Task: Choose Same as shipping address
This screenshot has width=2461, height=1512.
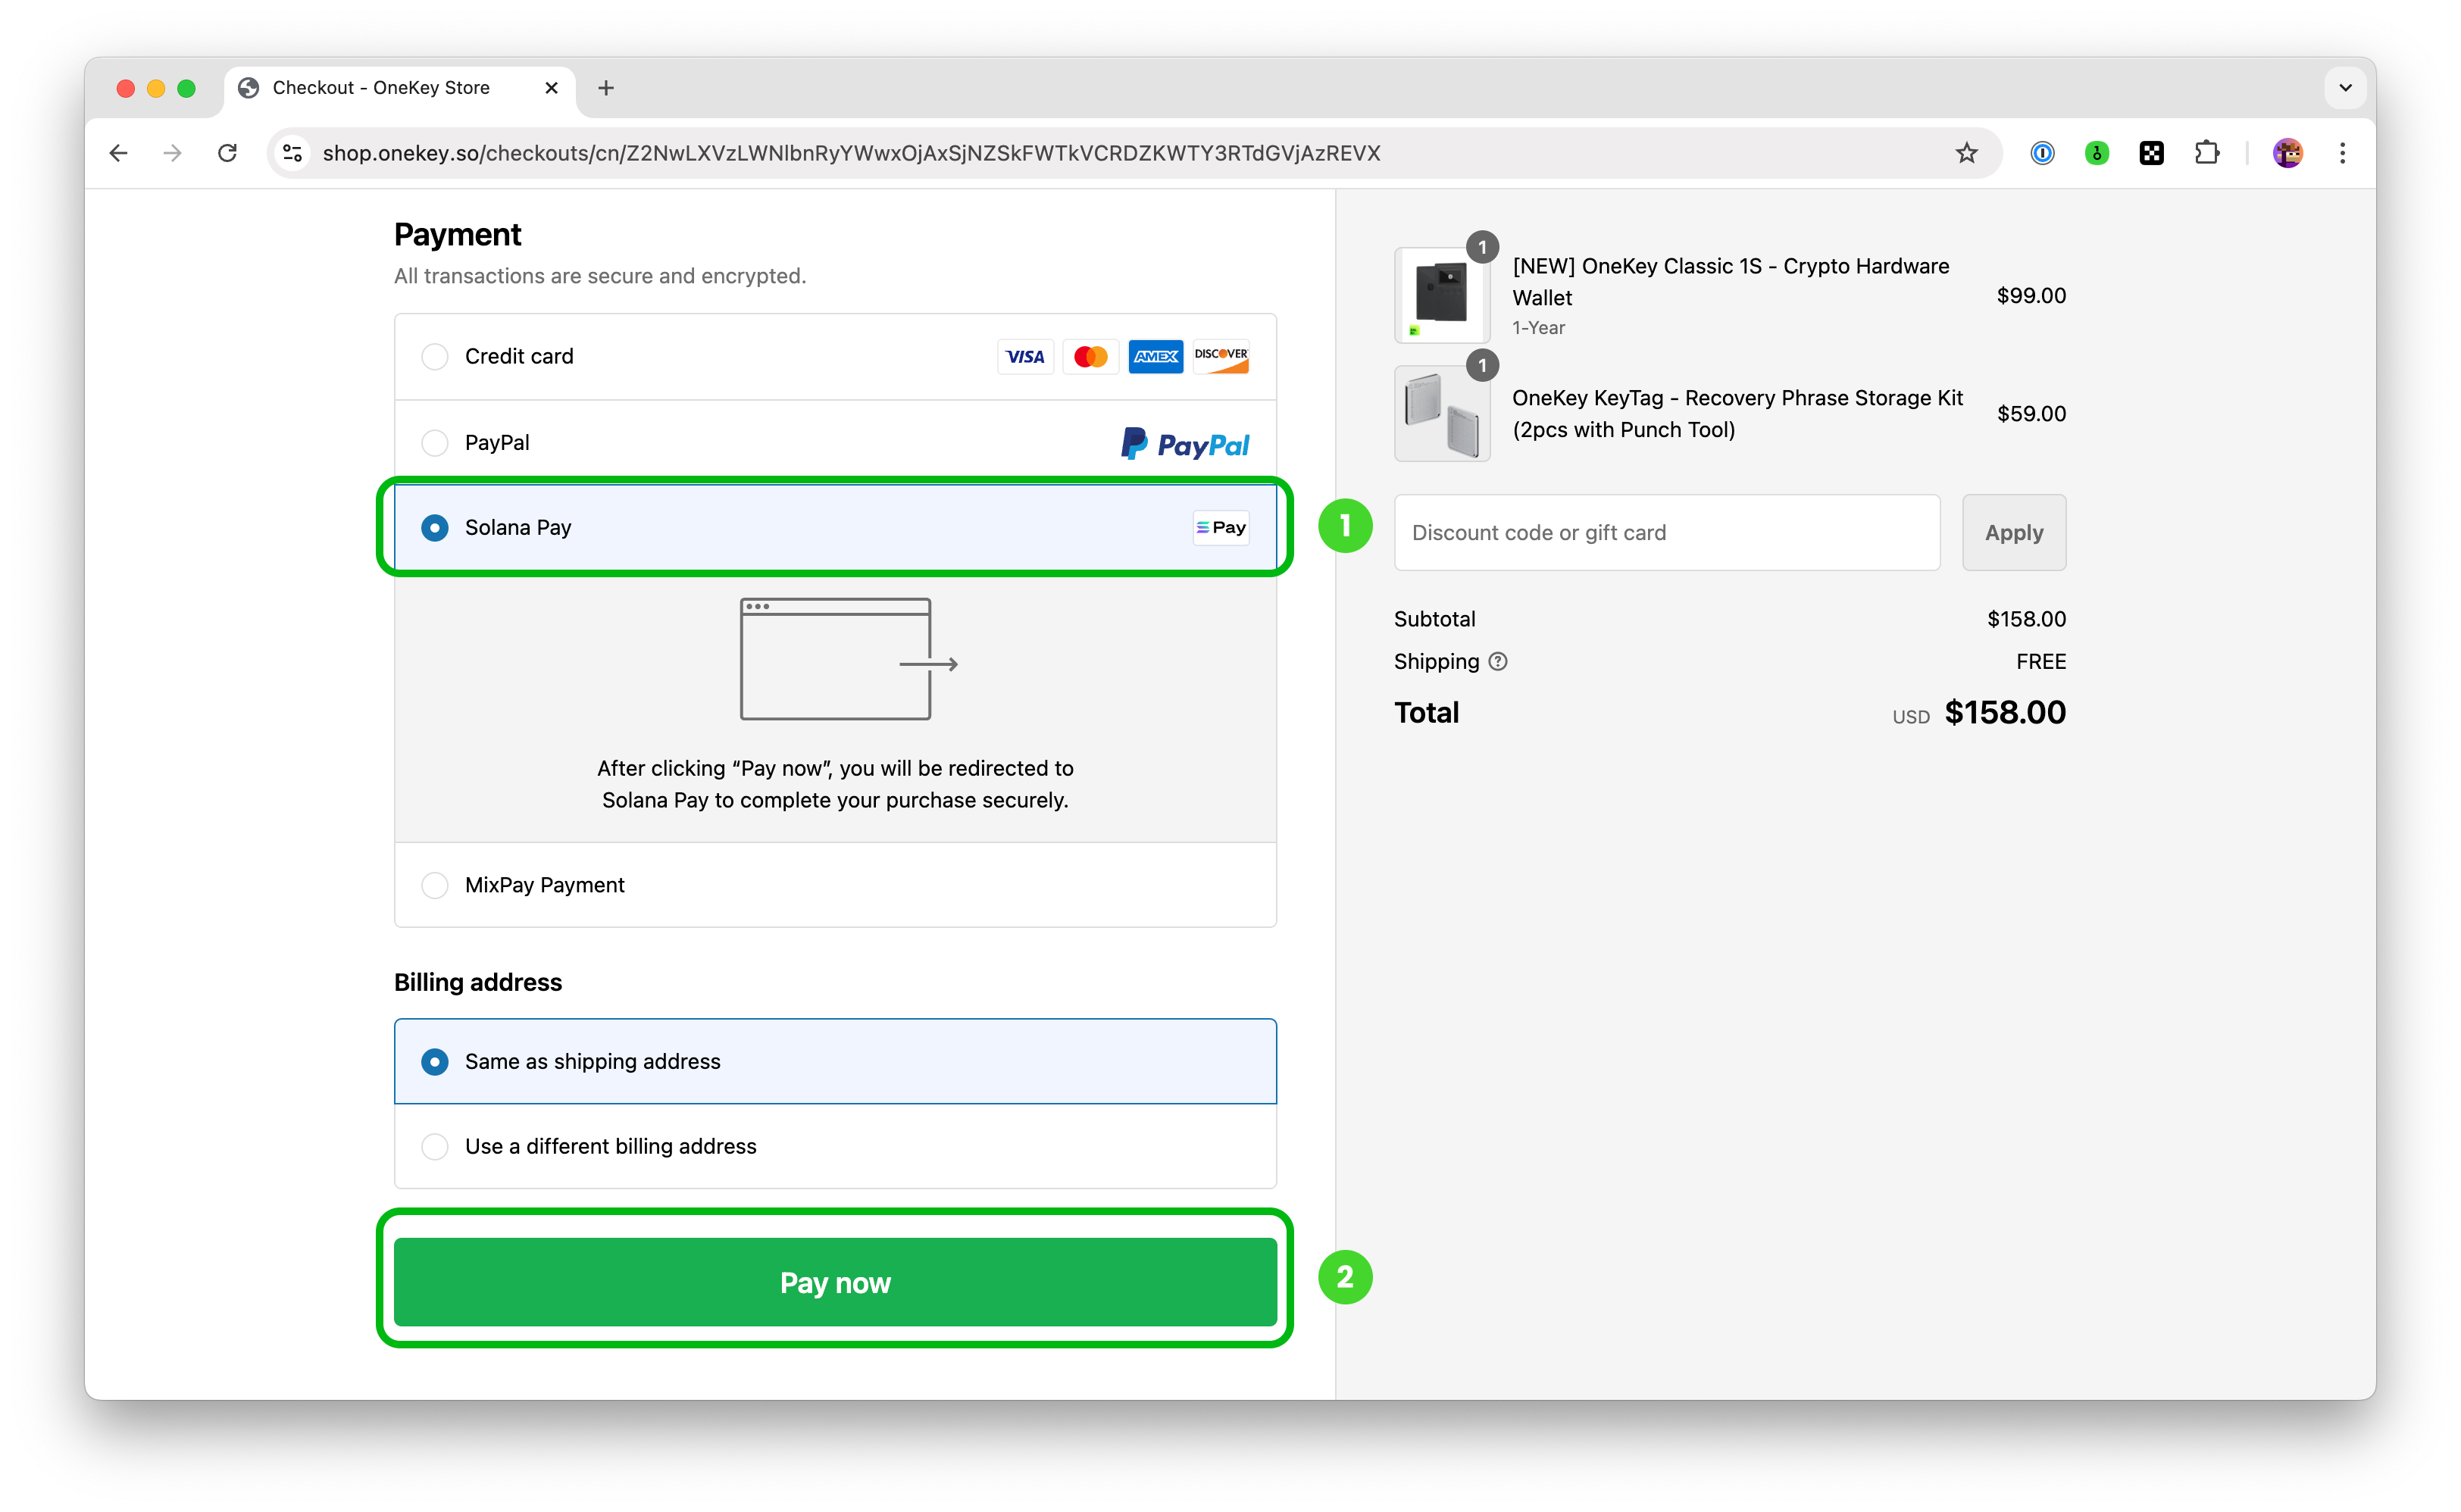Action: pyautogui.click(x=835, y=1061)
